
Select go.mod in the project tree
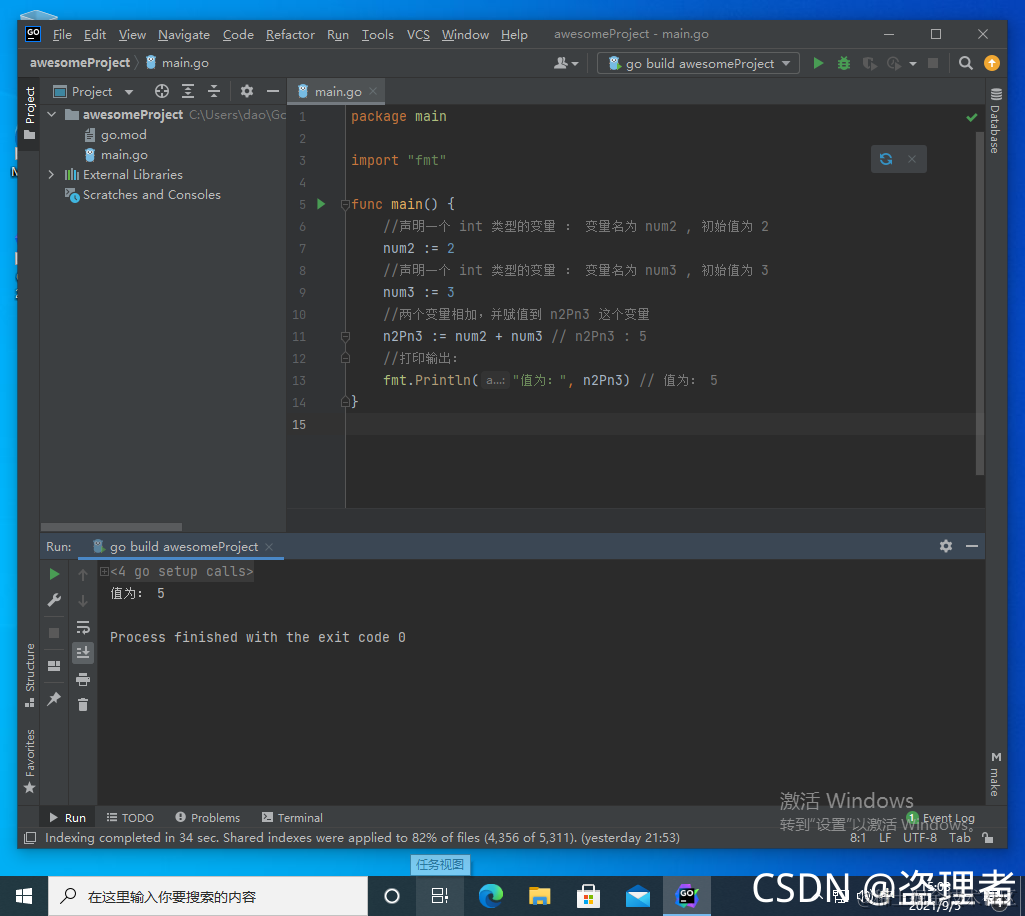(x=124, y=135)
